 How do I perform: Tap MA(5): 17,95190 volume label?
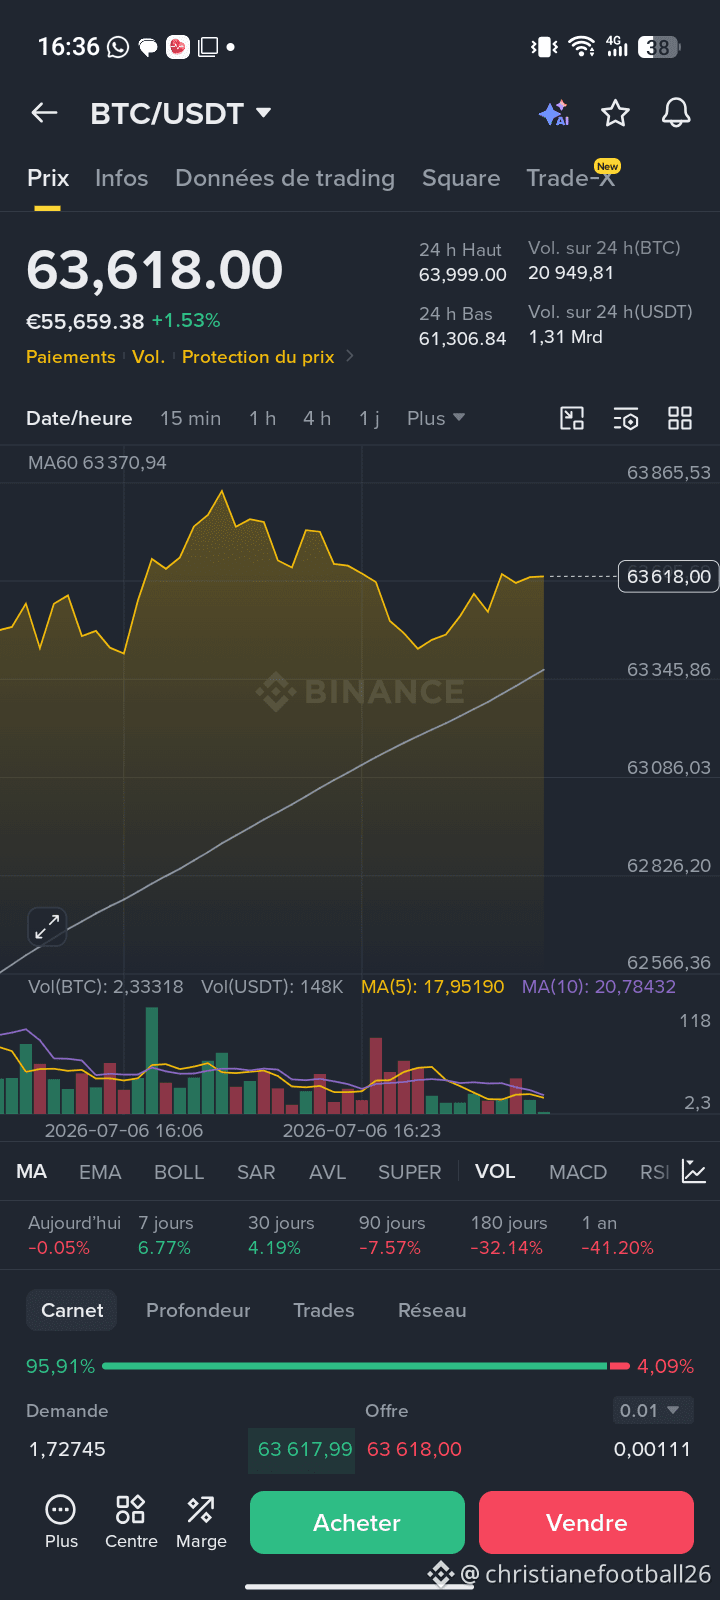(x=433, y=987)
